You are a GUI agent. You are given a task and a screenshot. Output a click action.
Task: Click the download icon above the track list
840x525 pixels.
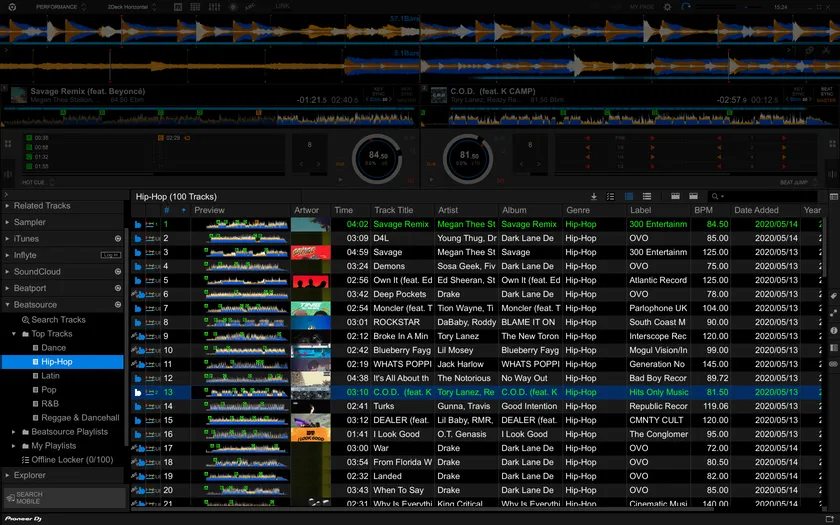coord(594,197)
